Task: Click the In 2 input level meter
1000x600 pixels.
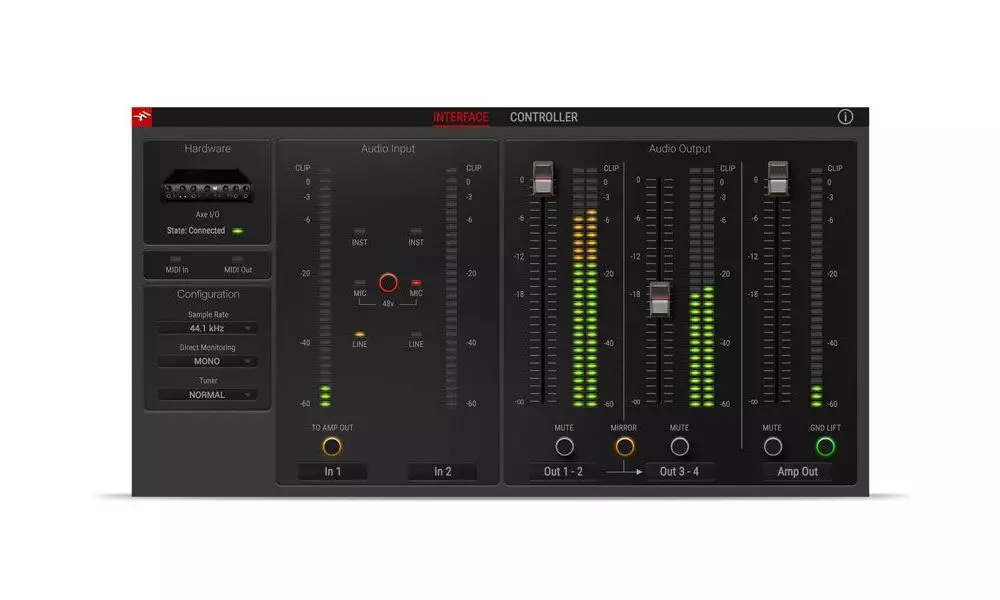Action: pos(452,287)
